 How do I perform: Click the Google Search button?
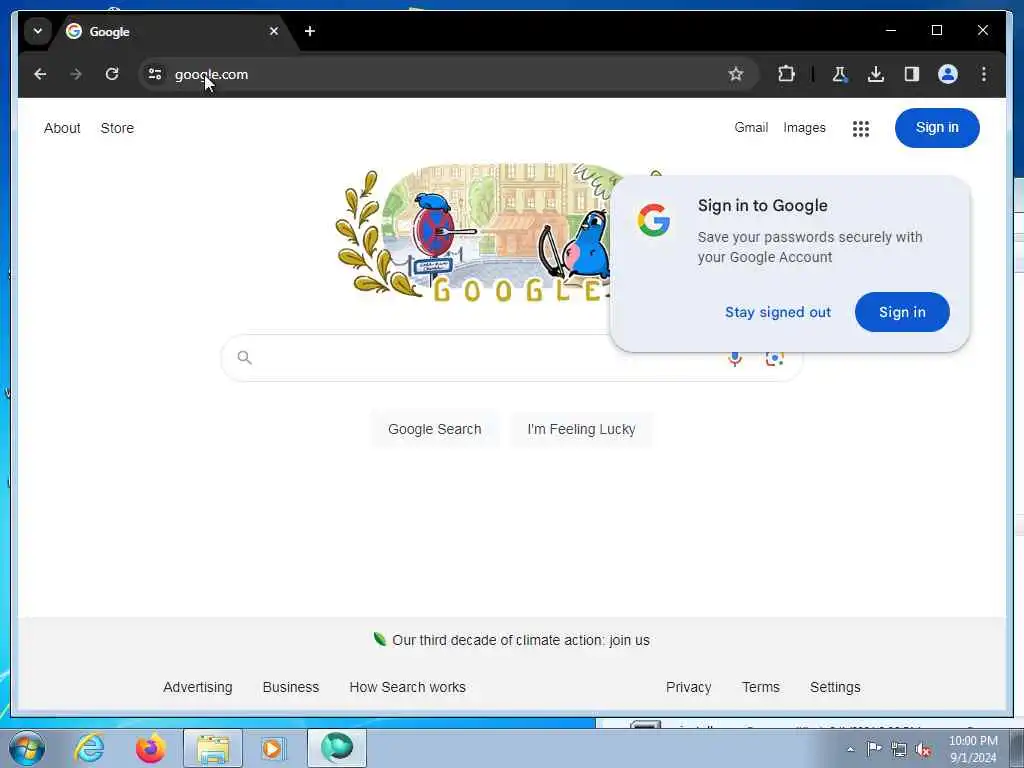(434, 429)
